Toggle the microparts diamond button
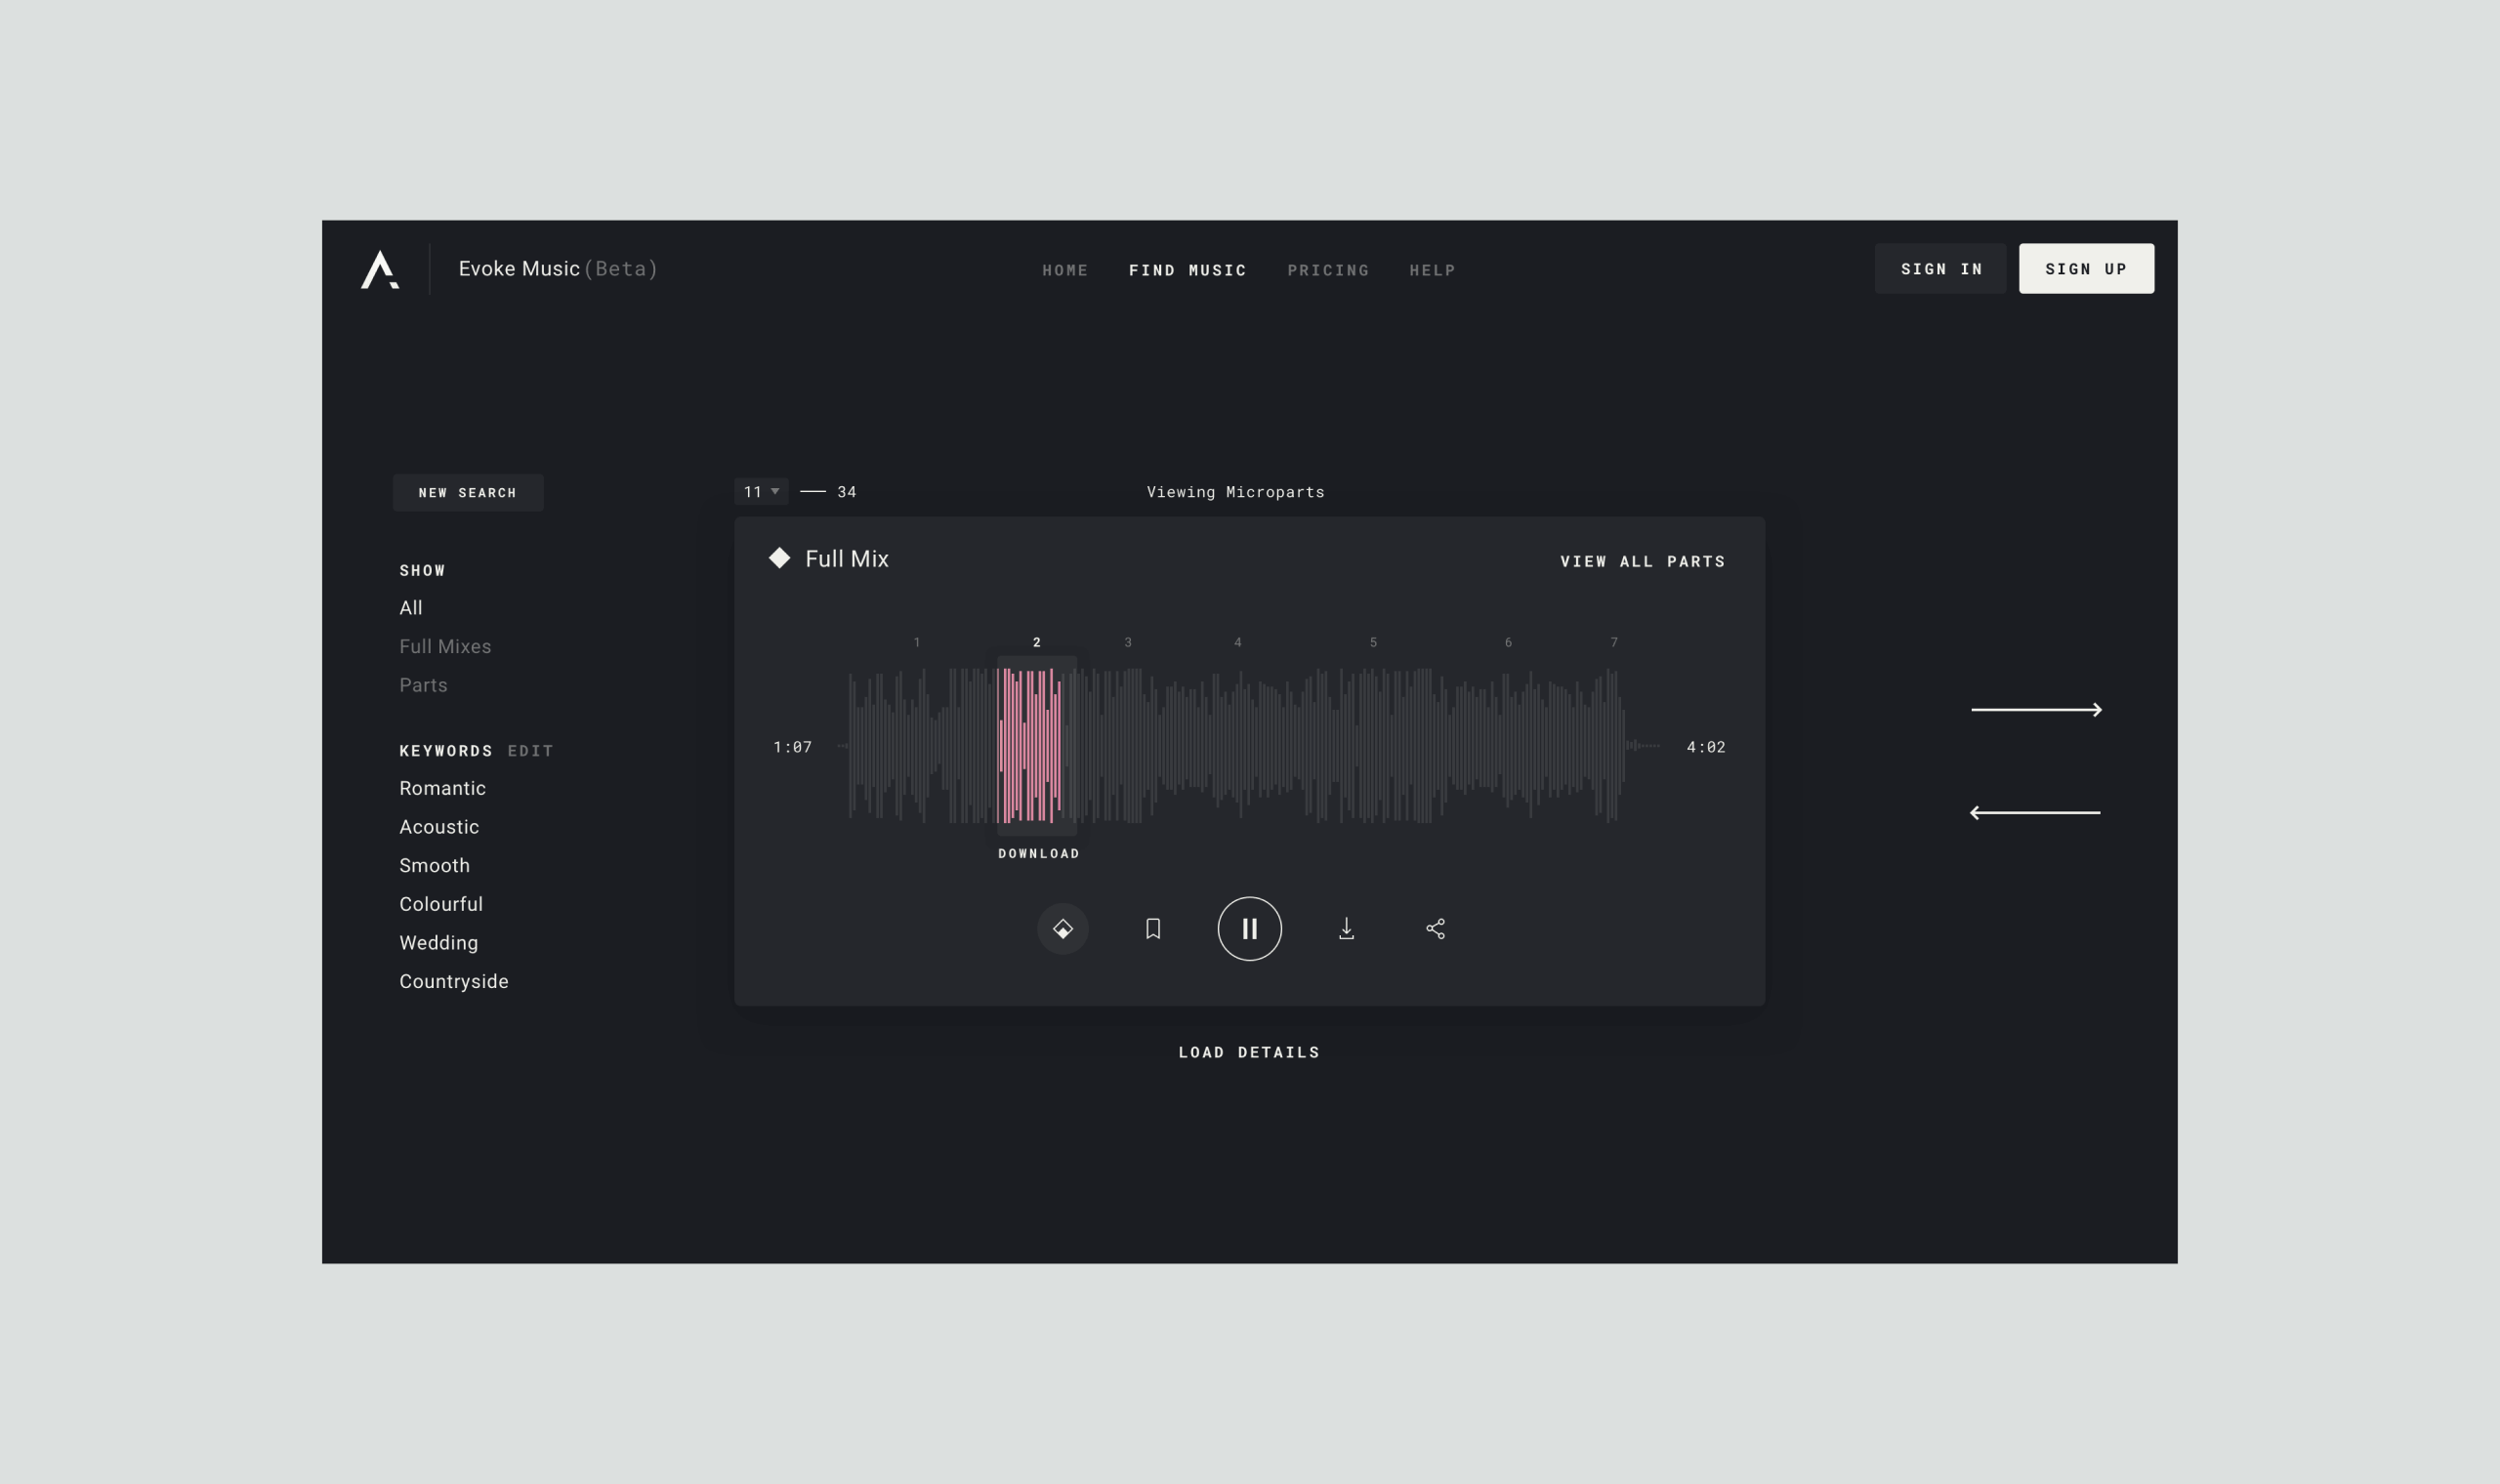Viewport: 2500px width, 1484px height. (x=1062, y=929)
